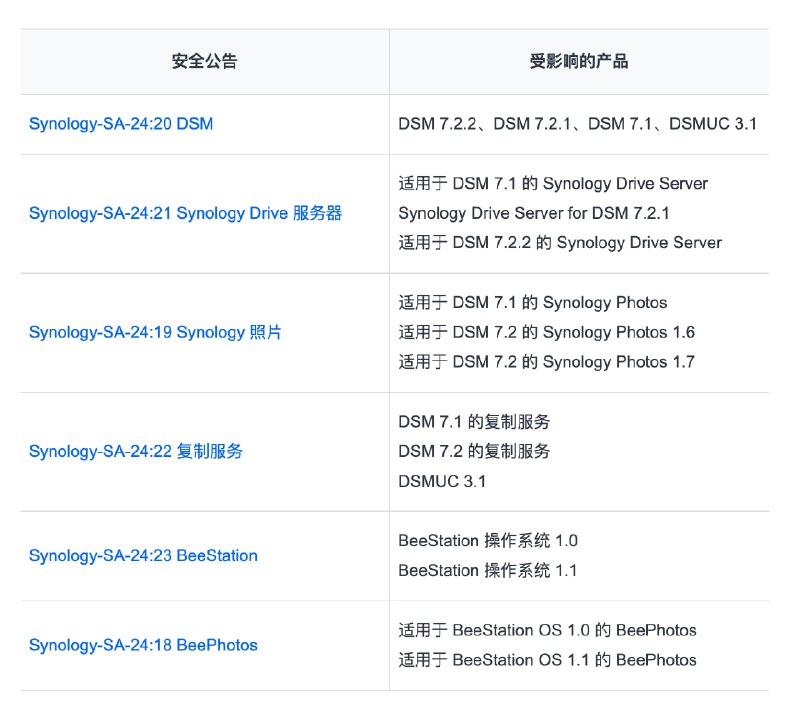Click the 受影响的产品 column header
The width and height of the screenshot is (800, 710).
pos(578,62)
